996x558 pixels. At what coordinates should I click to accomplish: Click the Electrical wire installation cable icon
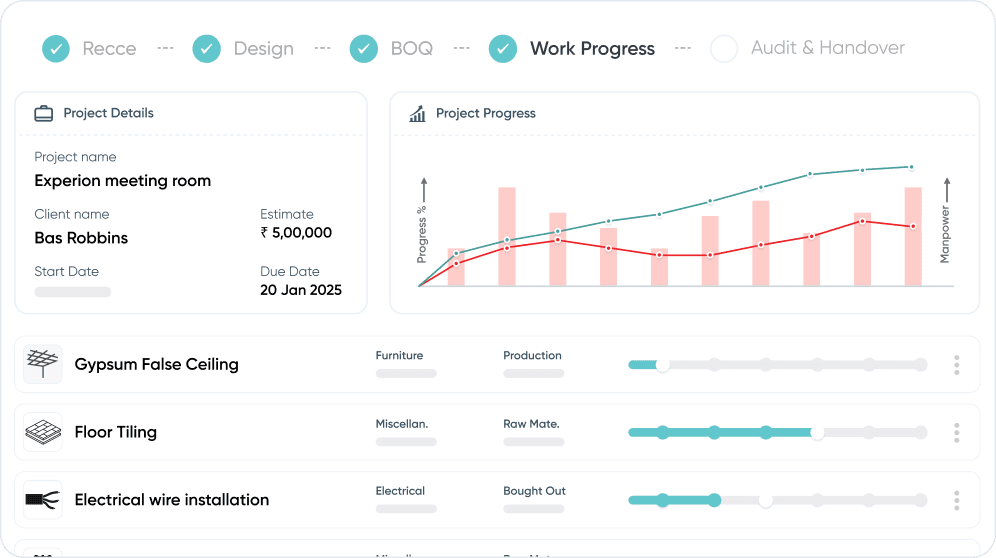click(42, 499)
